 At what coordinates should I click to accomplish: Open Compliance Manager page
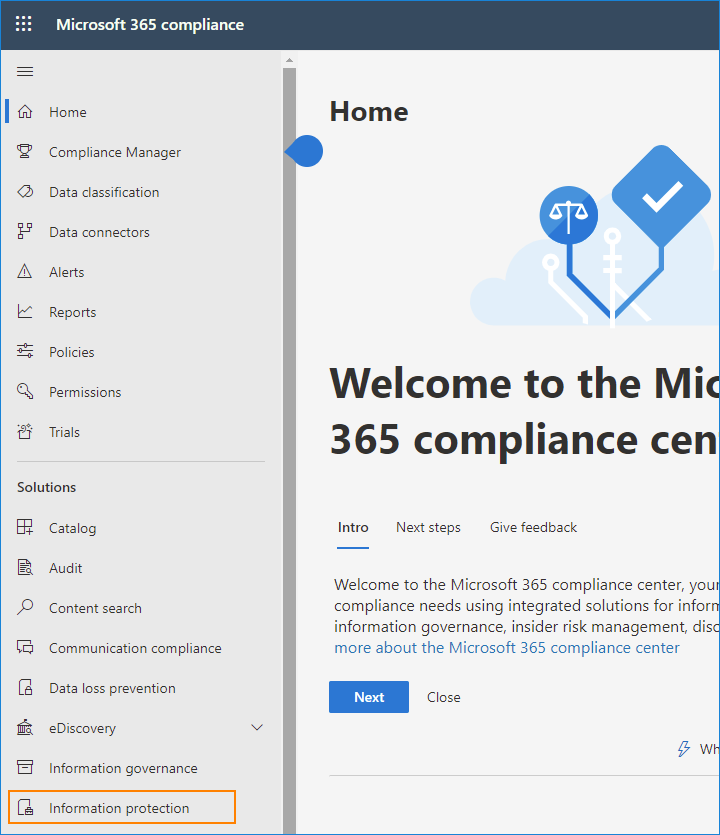(115, 152)
